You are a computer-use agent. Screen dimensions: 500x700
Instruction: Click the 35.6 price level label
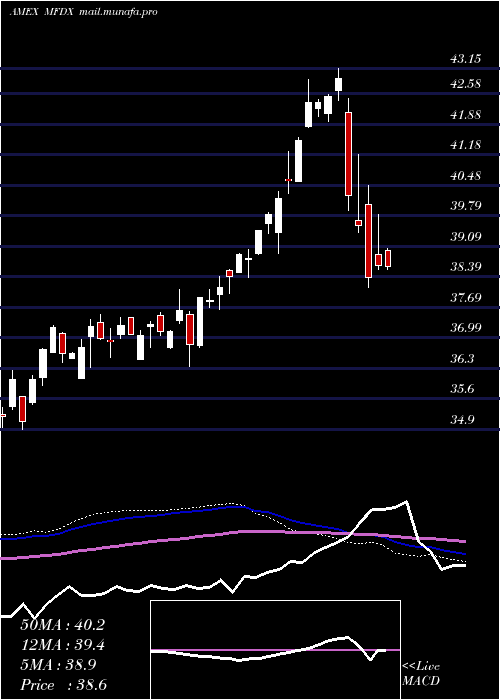click(x=461, y=389)
